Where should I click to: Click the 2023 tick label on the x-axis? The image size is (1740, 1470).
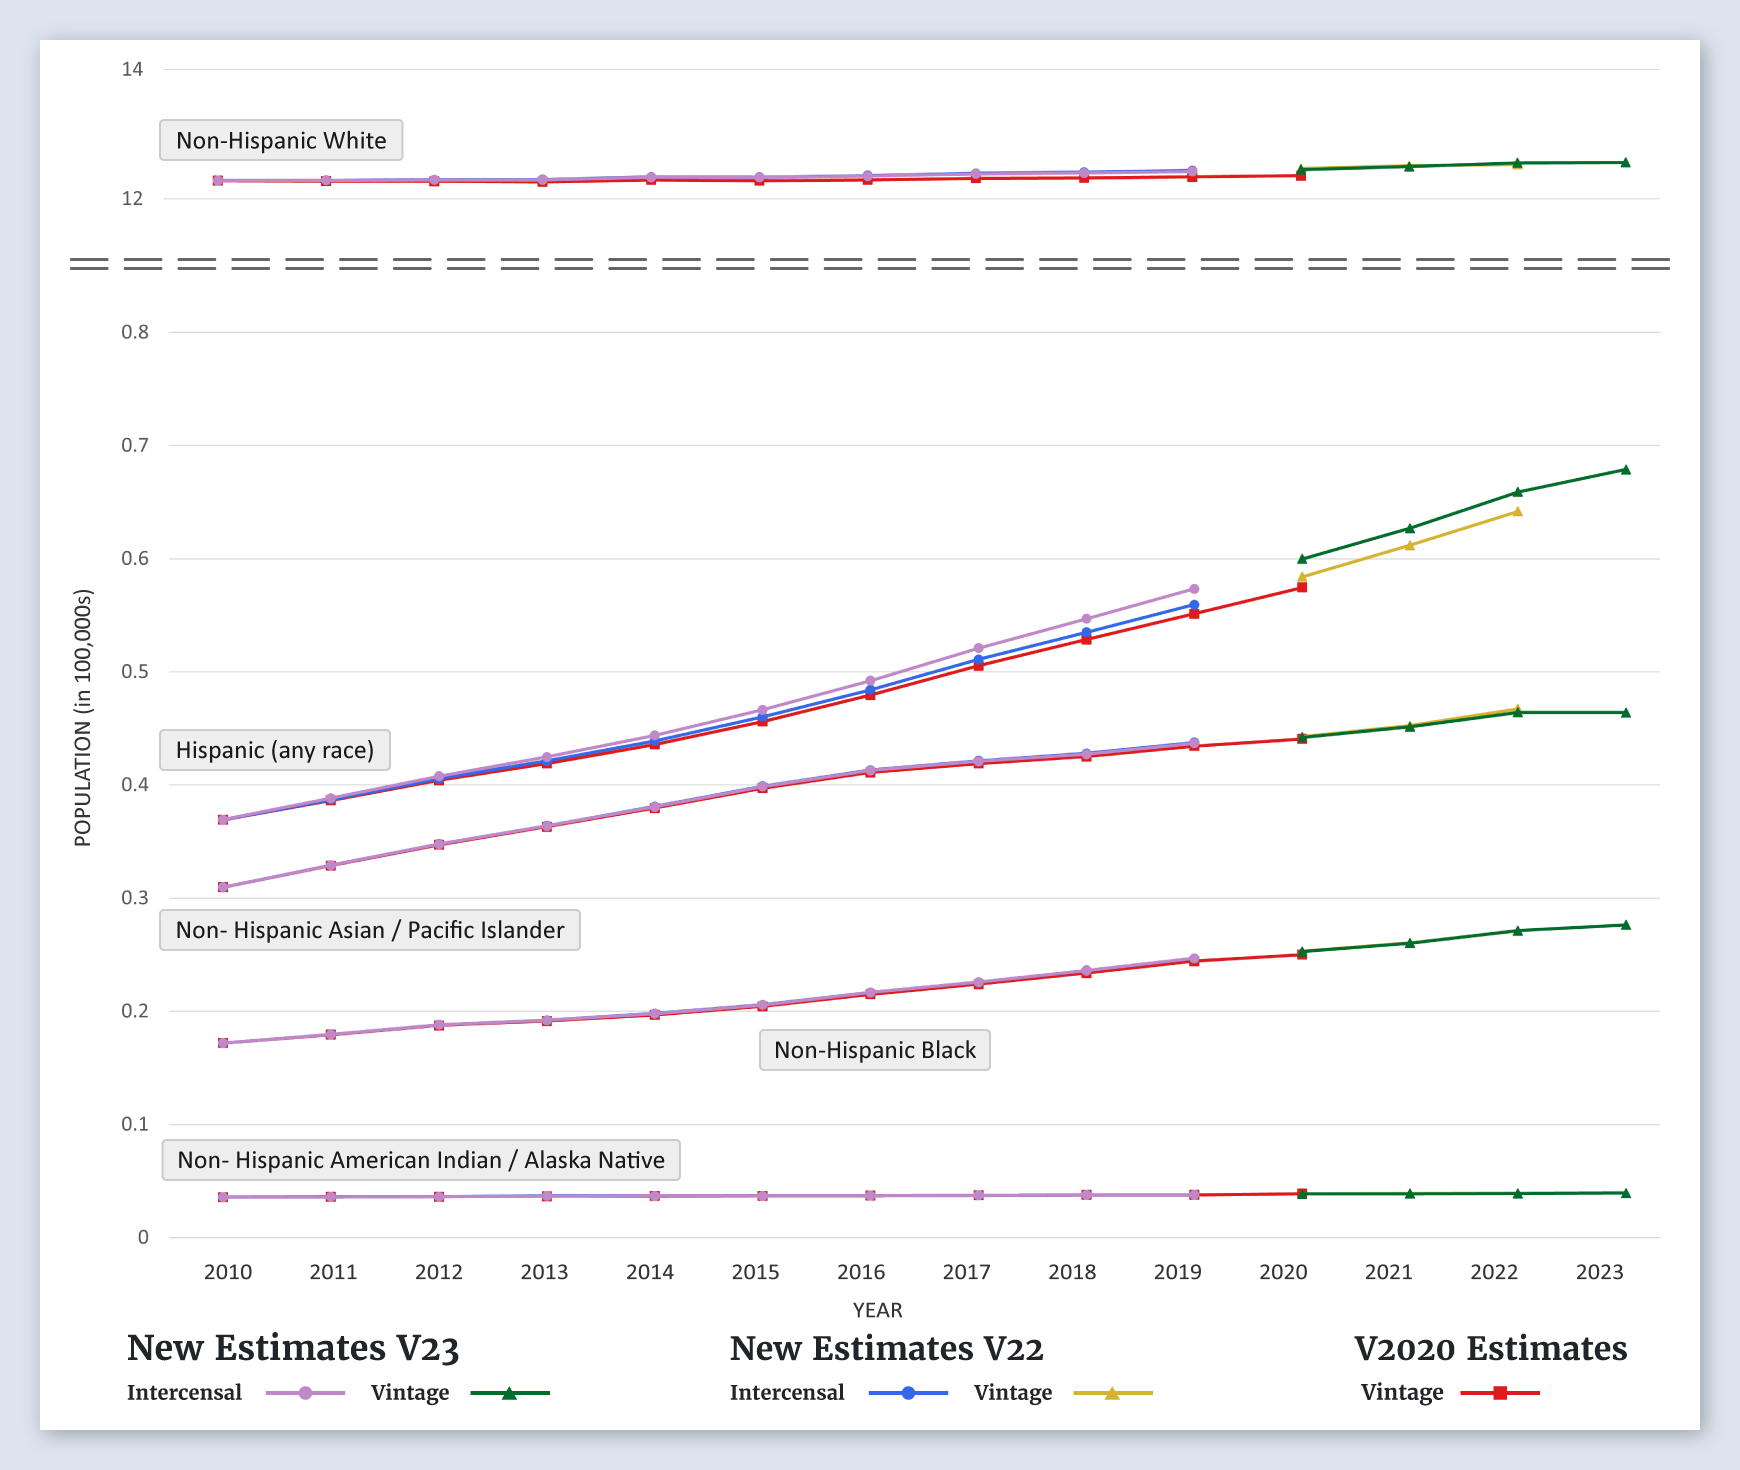pyautogui.click(x=1599, y=1272)
